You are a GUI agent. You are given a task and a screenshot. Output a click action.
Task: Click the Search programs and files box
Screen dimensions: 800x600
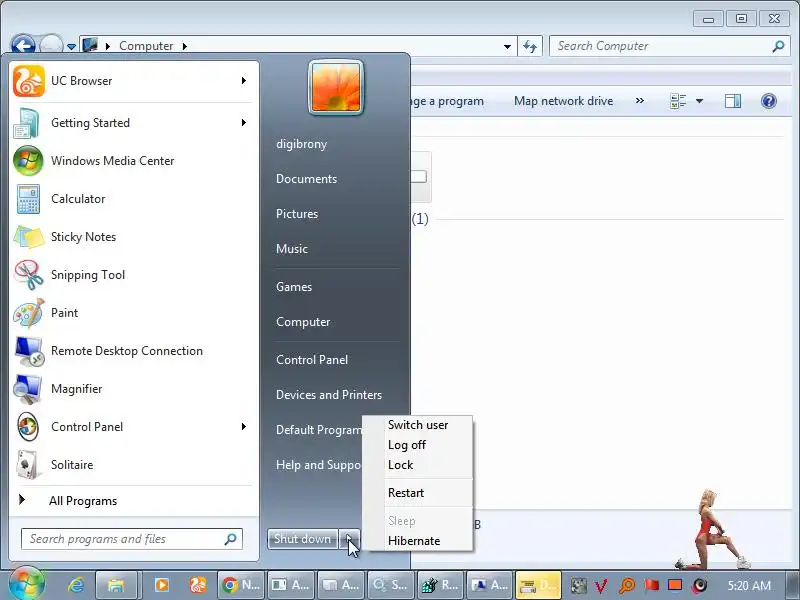pos(132,539)
